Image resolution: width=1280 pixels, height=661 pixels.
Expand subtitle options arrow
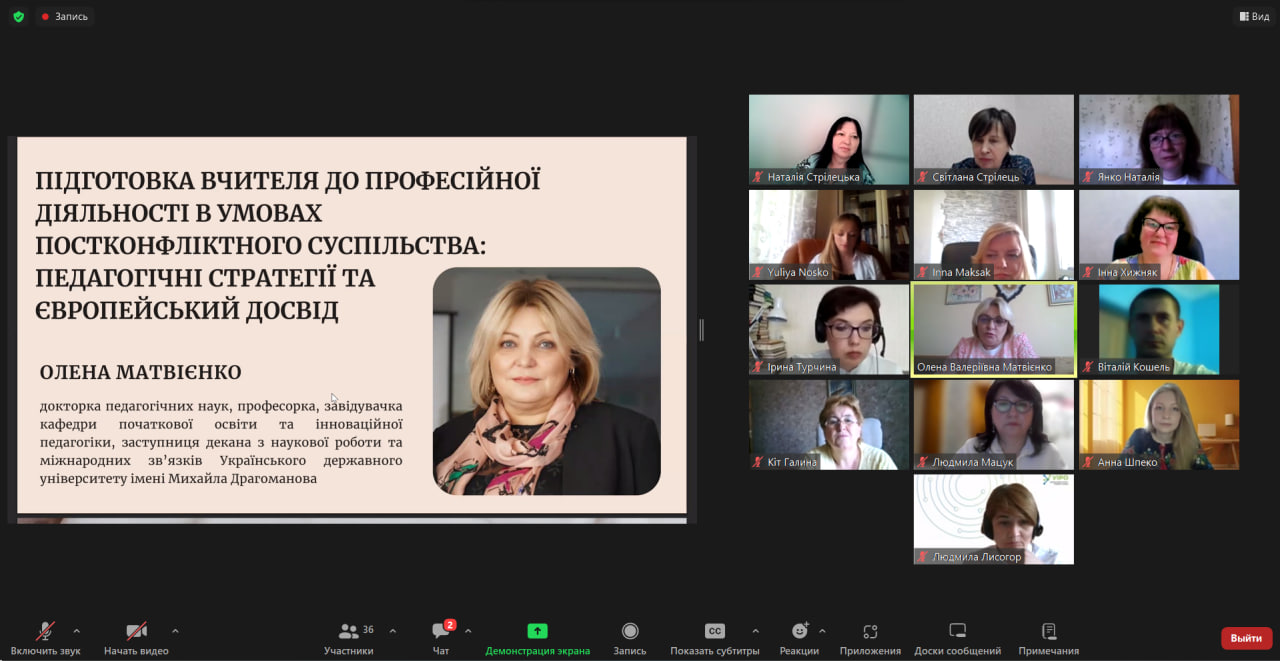point(755,631)
